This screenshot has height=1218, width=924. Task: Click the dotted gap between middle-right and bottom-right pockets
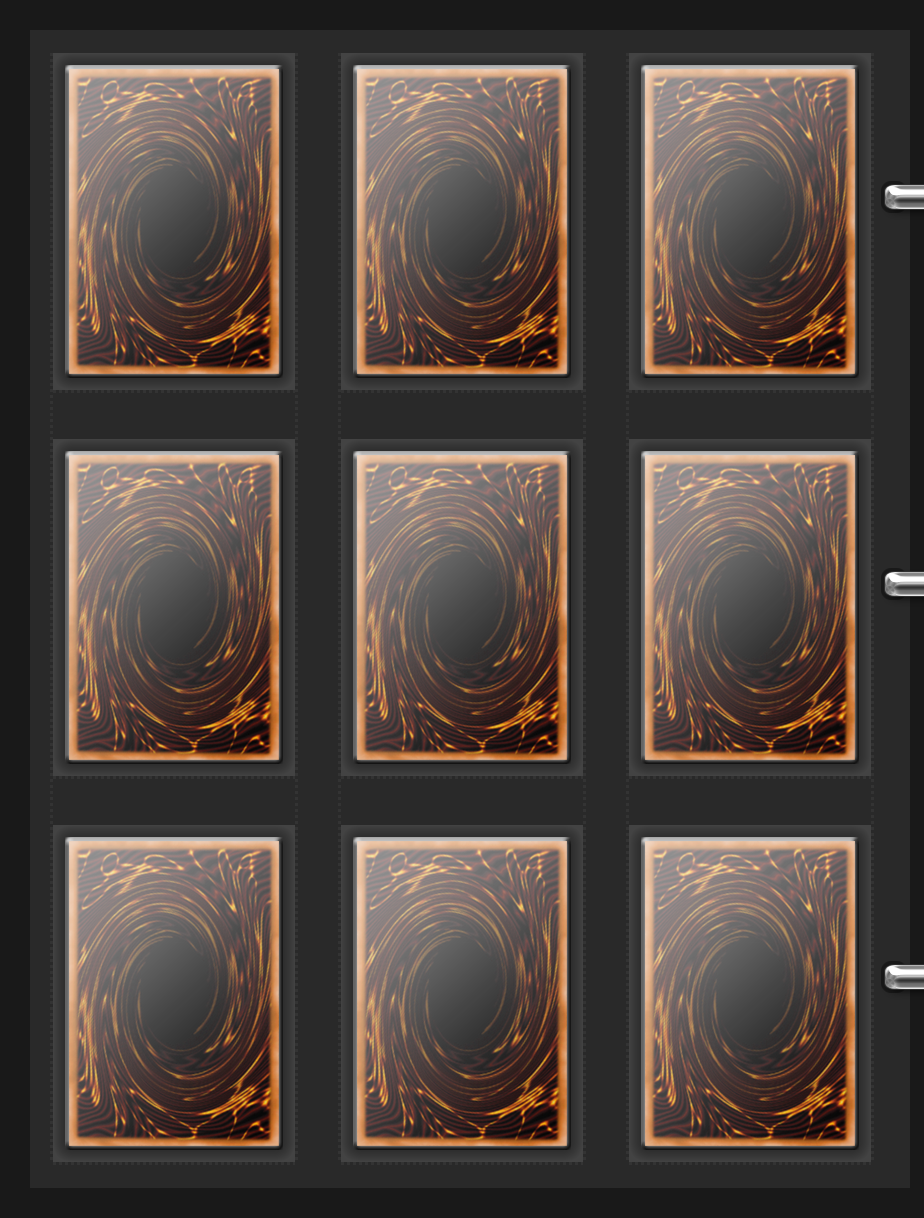click(x=749, y=800)
